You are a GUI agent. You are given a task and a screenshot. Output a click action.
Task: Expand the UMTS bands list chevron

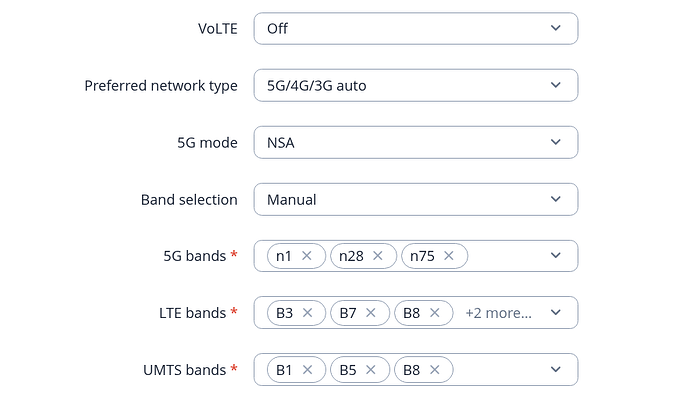(556, 370)
